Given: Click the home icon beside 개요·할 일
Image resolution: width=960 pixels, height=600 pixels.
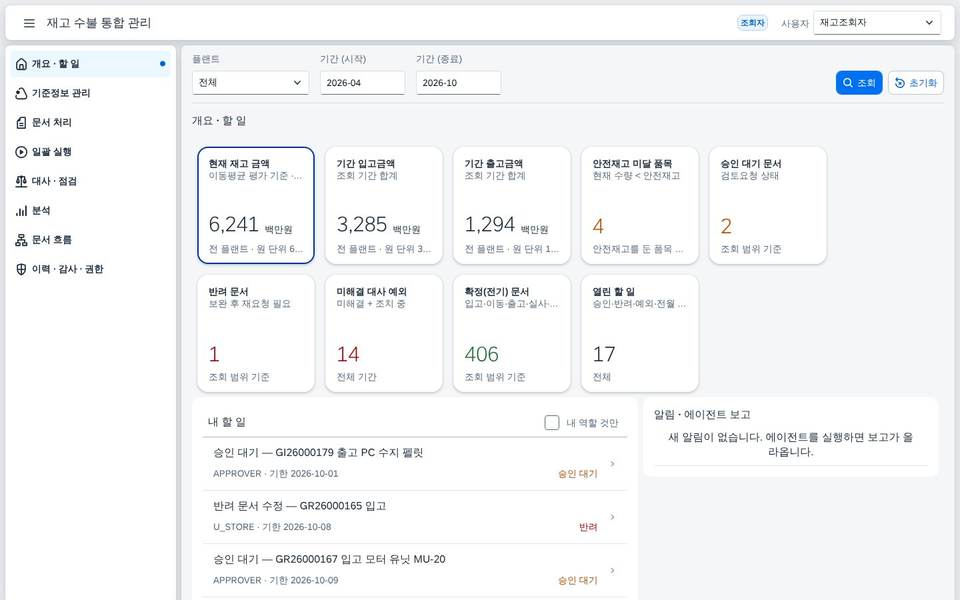Looking at the screenshot, I should point(21,64).
